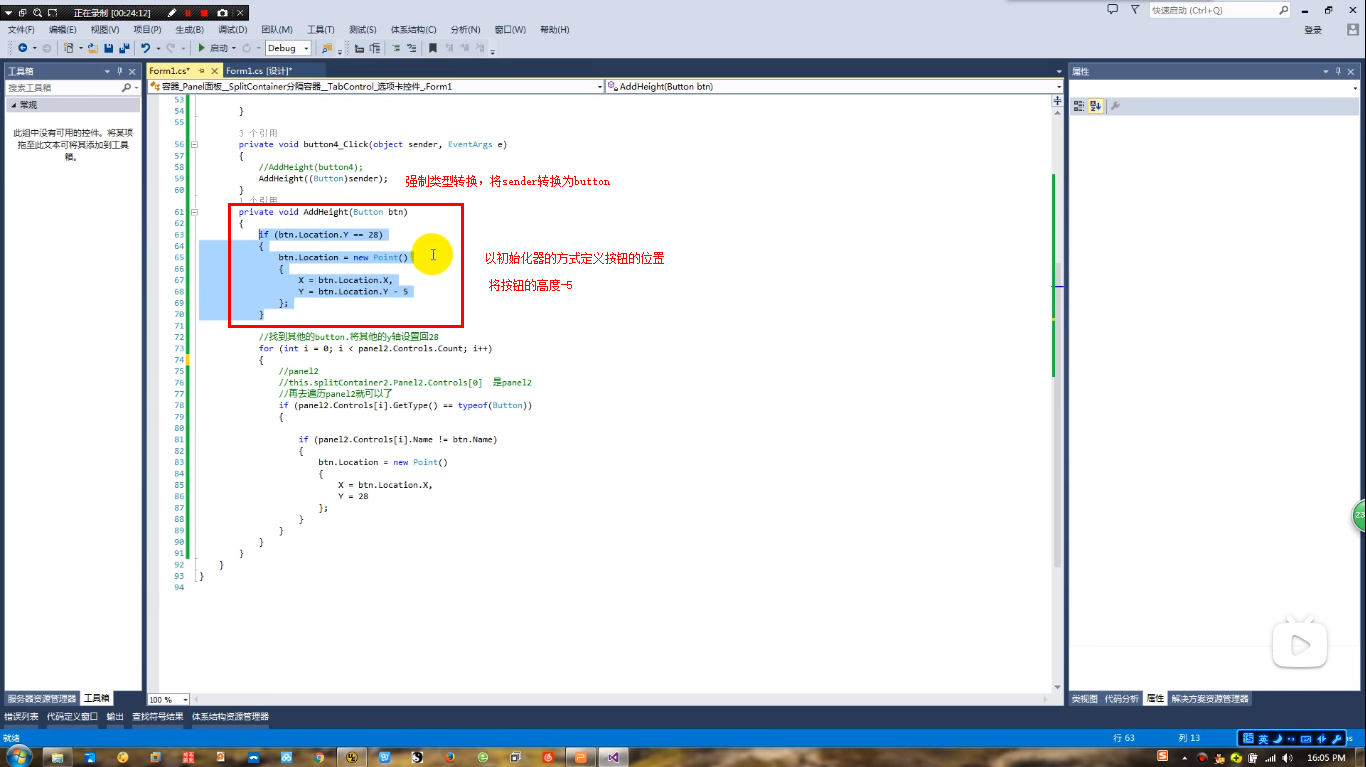This screenshot has width=1366, height=767.
Task: Click the vertical scrollbar in code editor
Action: point(1058,300)
